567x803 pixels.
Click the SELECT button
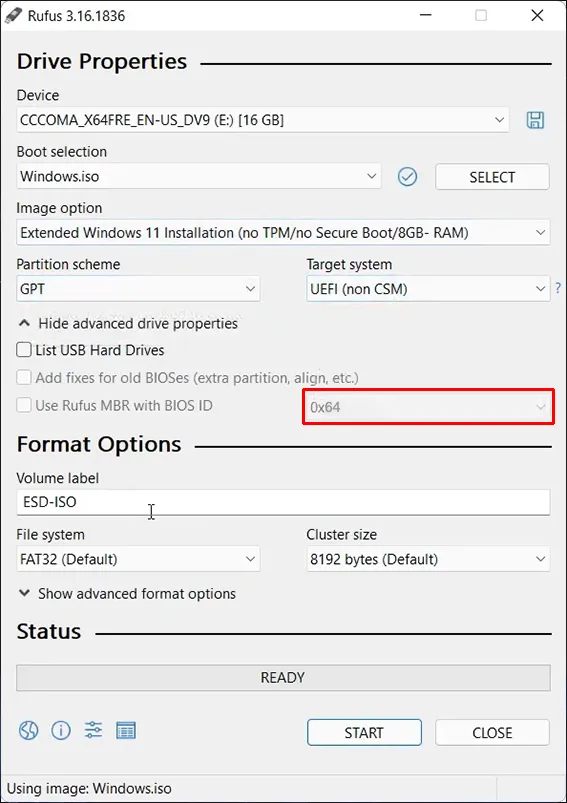coord(492,177)
